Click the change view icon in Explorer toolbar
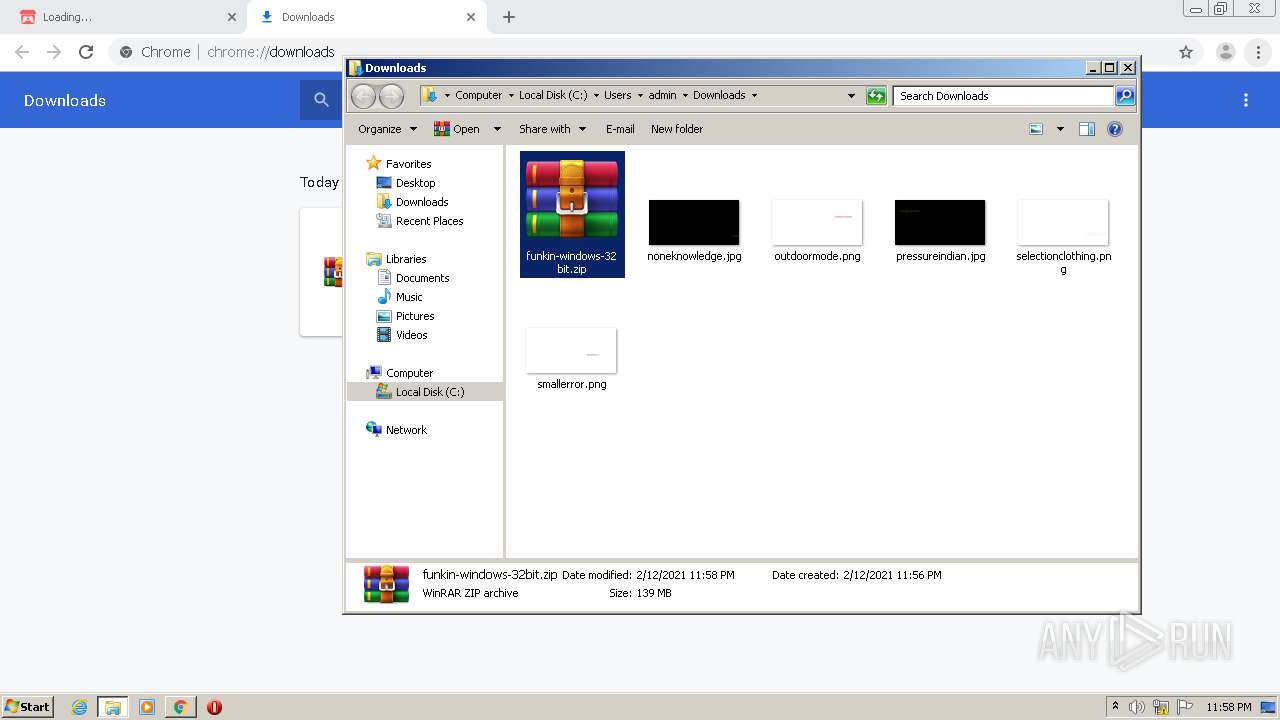Viewport: 1280px width, 720px height. pyautogui.click(x=1036, y=129)
